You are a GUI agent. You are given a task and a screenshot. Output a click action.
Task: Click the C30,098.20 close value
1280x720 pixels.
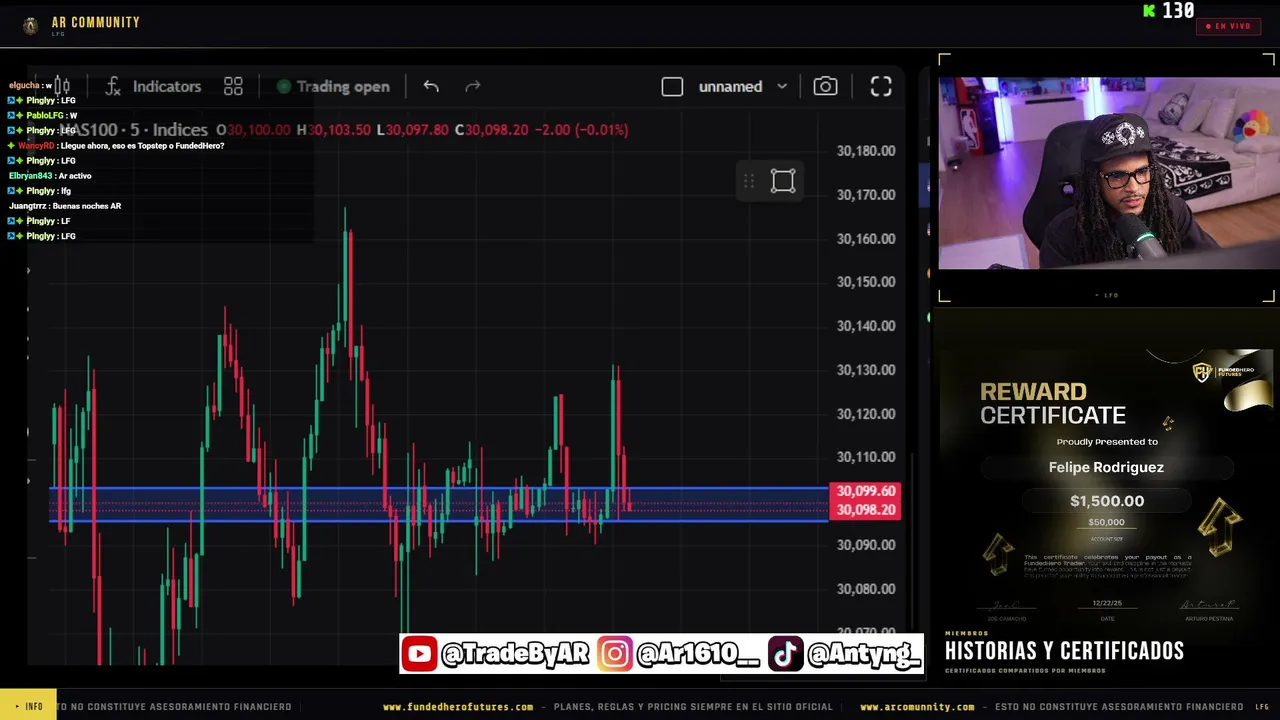pos(491,130)
